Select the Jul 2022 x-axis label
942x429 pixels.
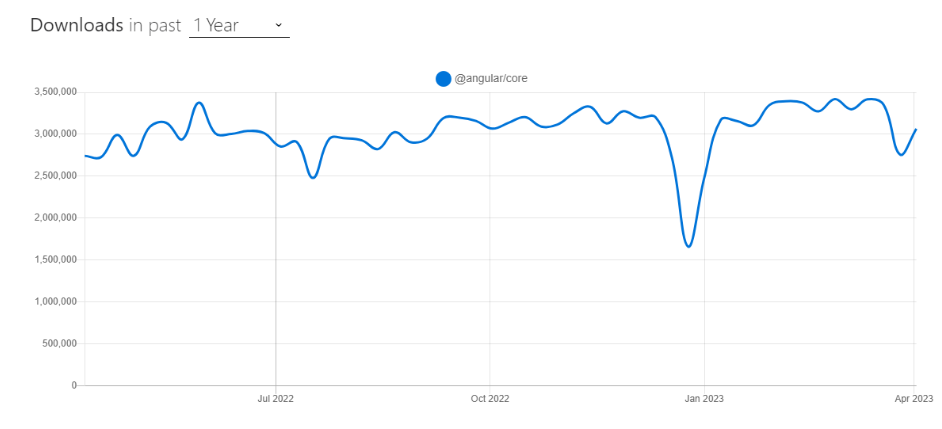coord(276,398)
